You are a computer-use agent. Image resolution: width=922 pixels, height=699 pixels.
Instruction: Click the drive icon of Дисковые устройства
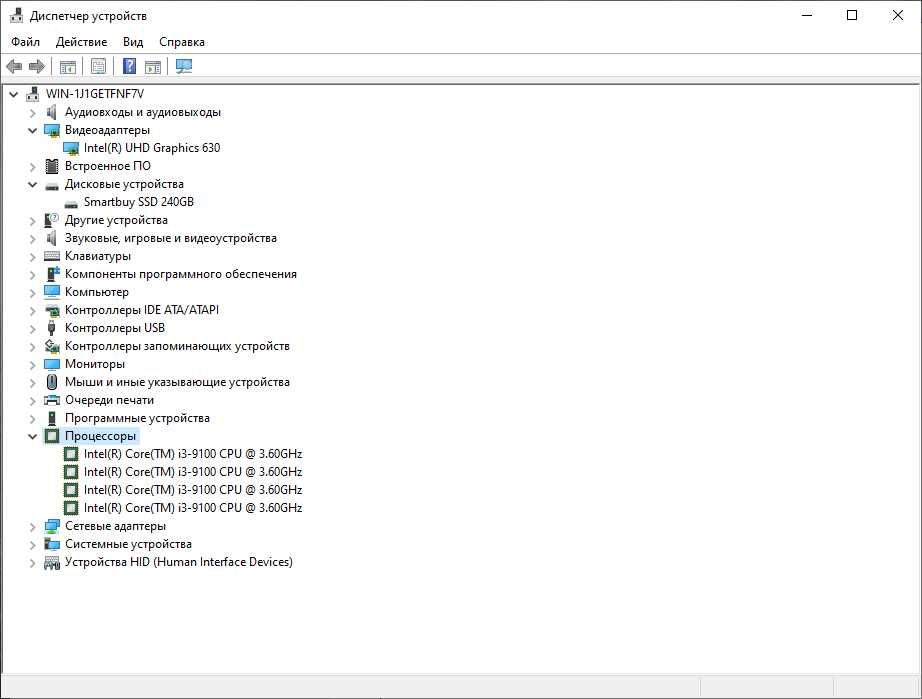pos(52,186)
